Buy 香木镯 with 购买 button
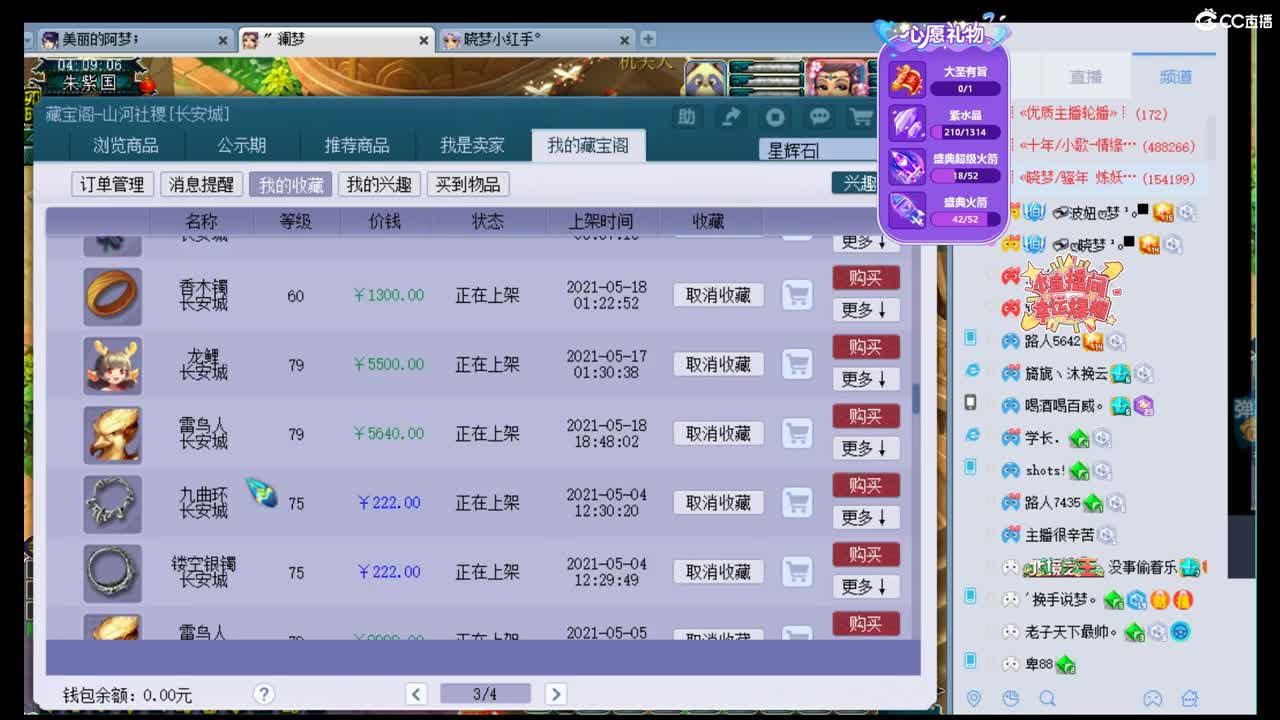1280x720 pixels. point(866,277)
